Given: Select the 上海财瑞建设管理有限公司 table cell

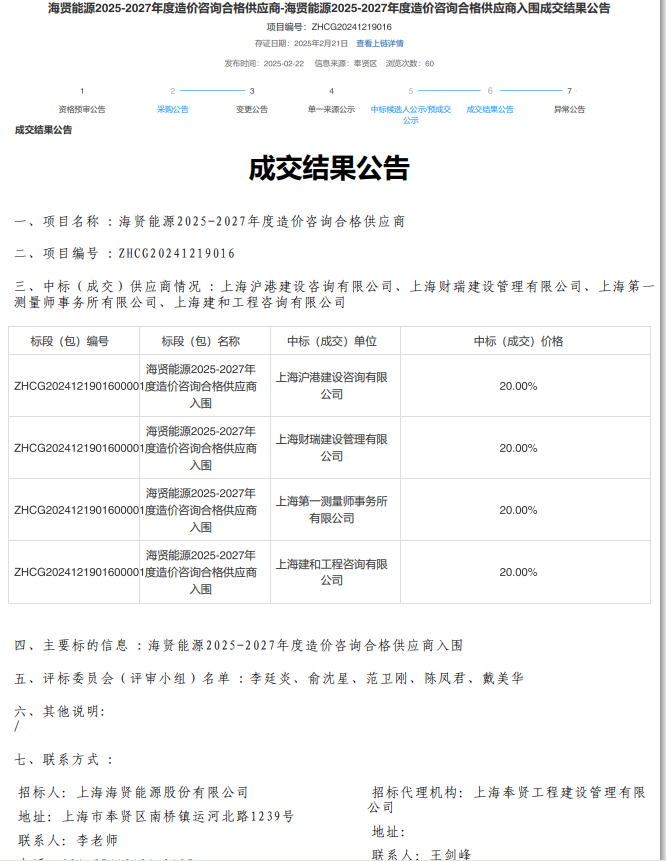Looking at the screenshot, I should point(332,448).
